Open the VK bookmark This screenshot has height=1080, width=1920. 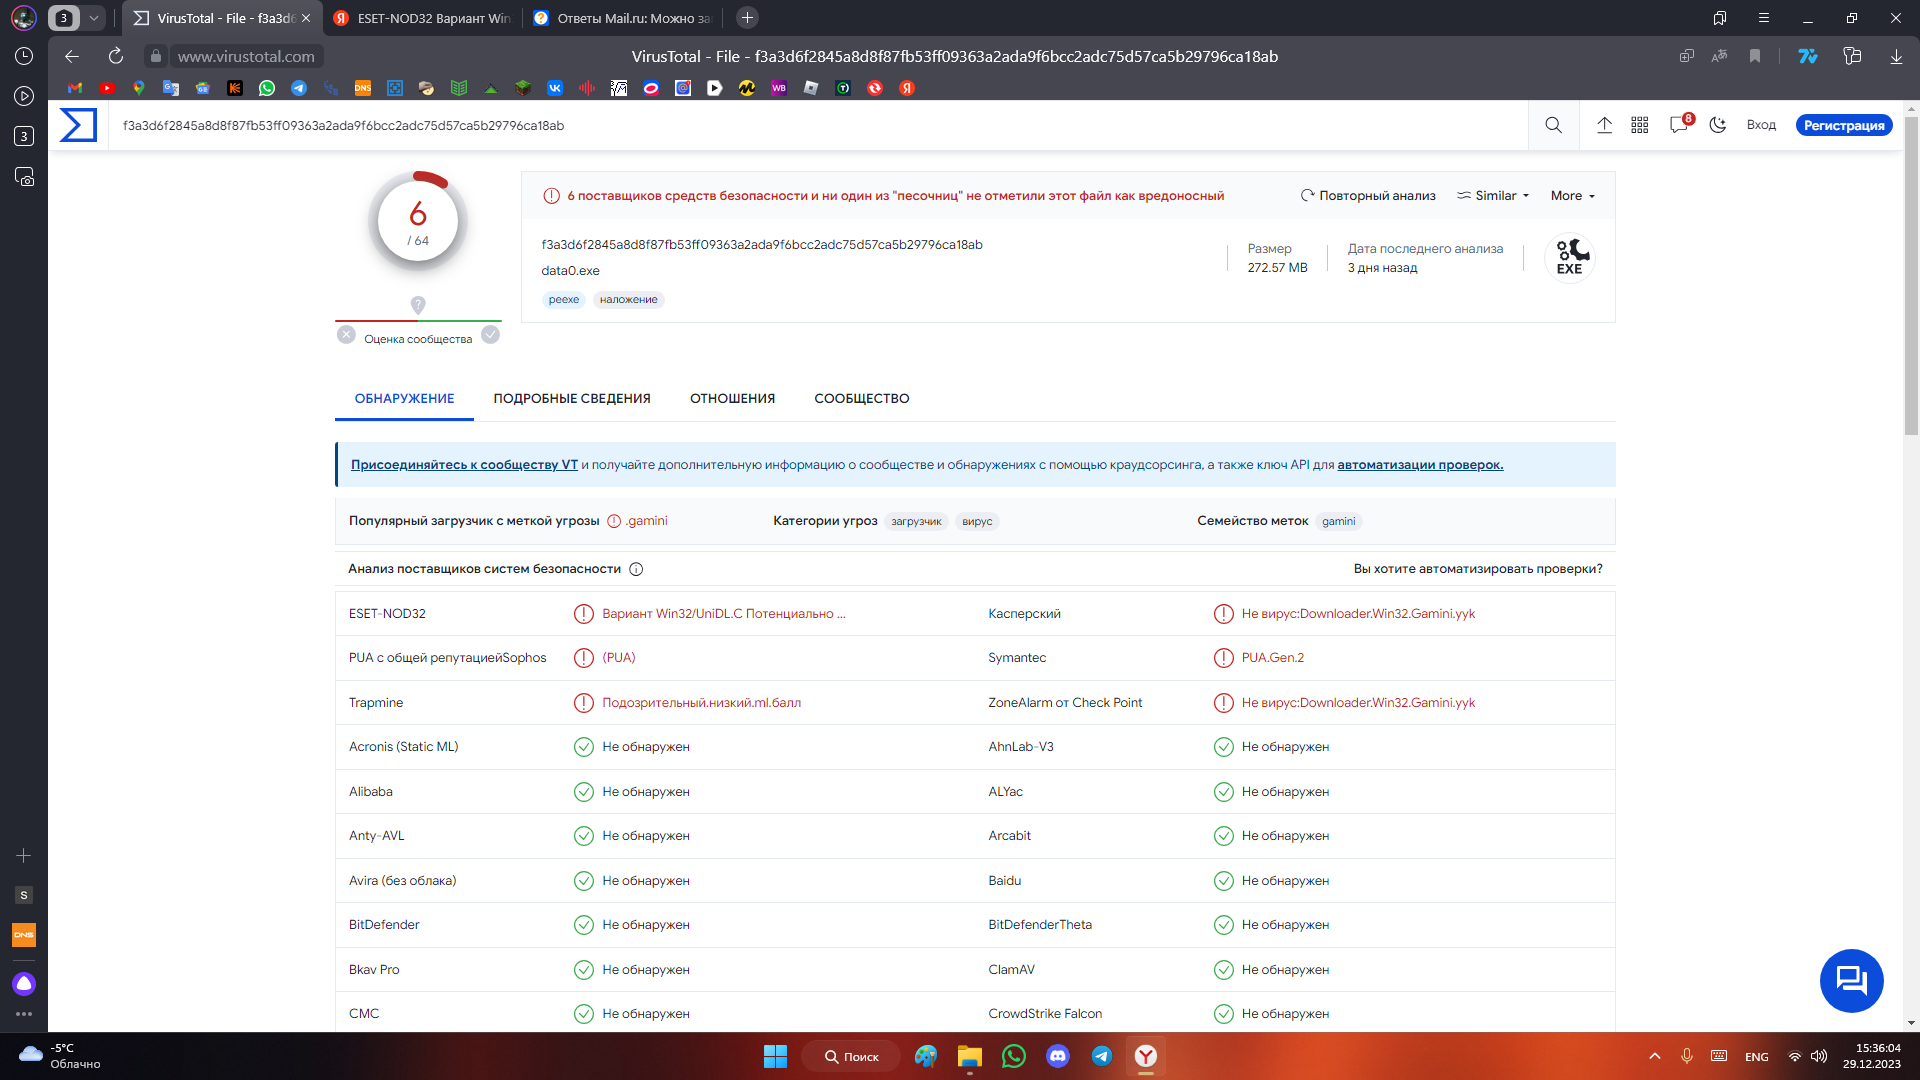[555, 88]
